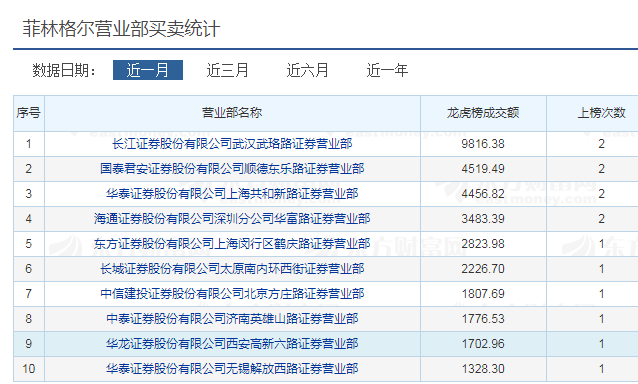The width and height of the screenshot is (638, 384).
Task: Click serial number 3 cell
Action: point(28,194)
